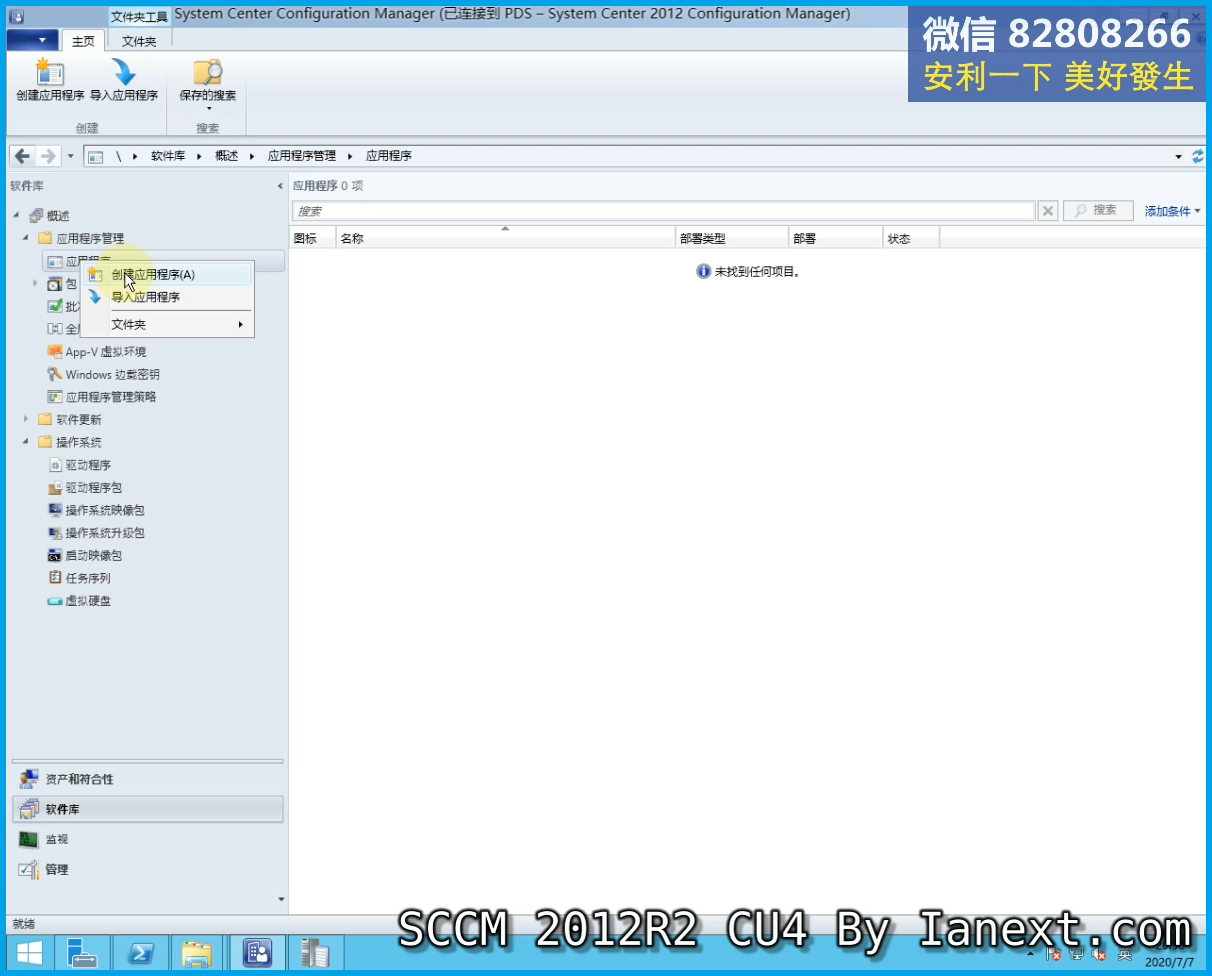Click into the 搜索 input field
The width and height of the screenshot is (1212, 976).
(x=663, y=211)
